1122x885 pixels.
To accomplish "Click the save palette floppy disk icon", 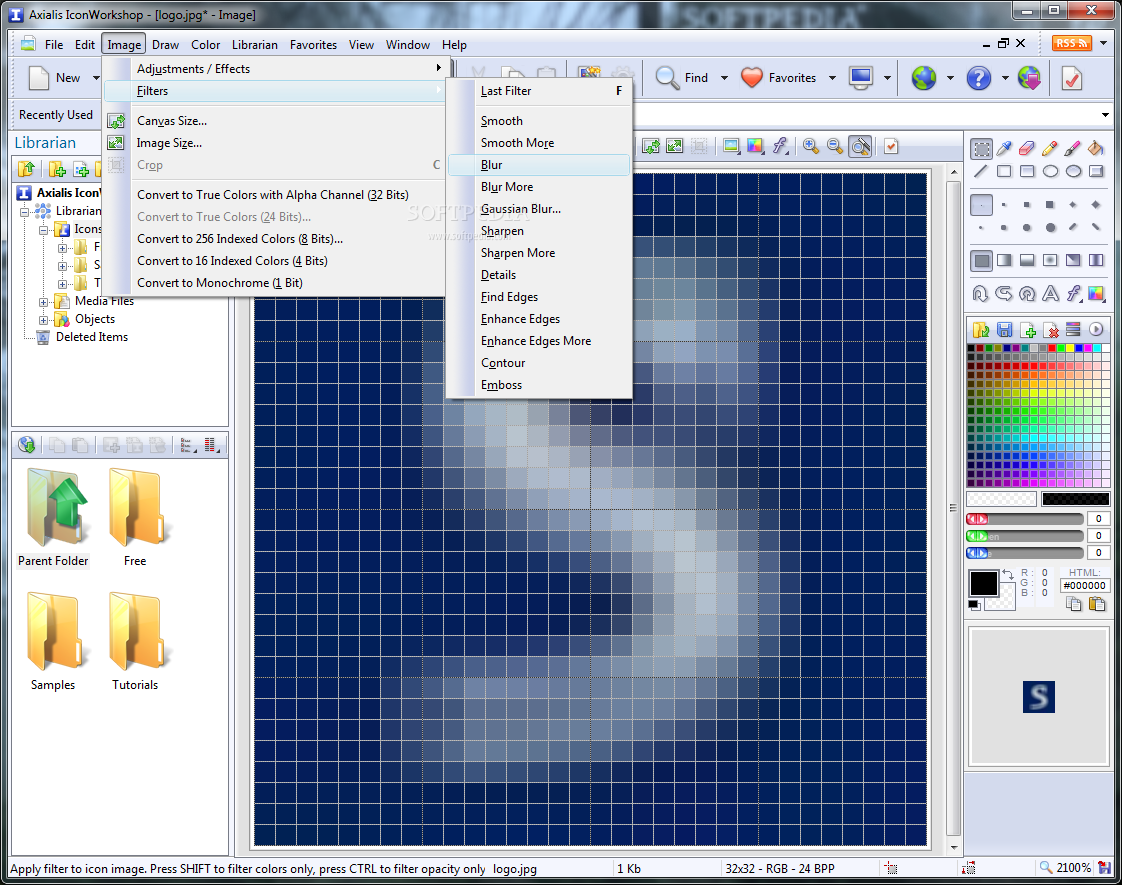I will click(x=1005, y=330).
